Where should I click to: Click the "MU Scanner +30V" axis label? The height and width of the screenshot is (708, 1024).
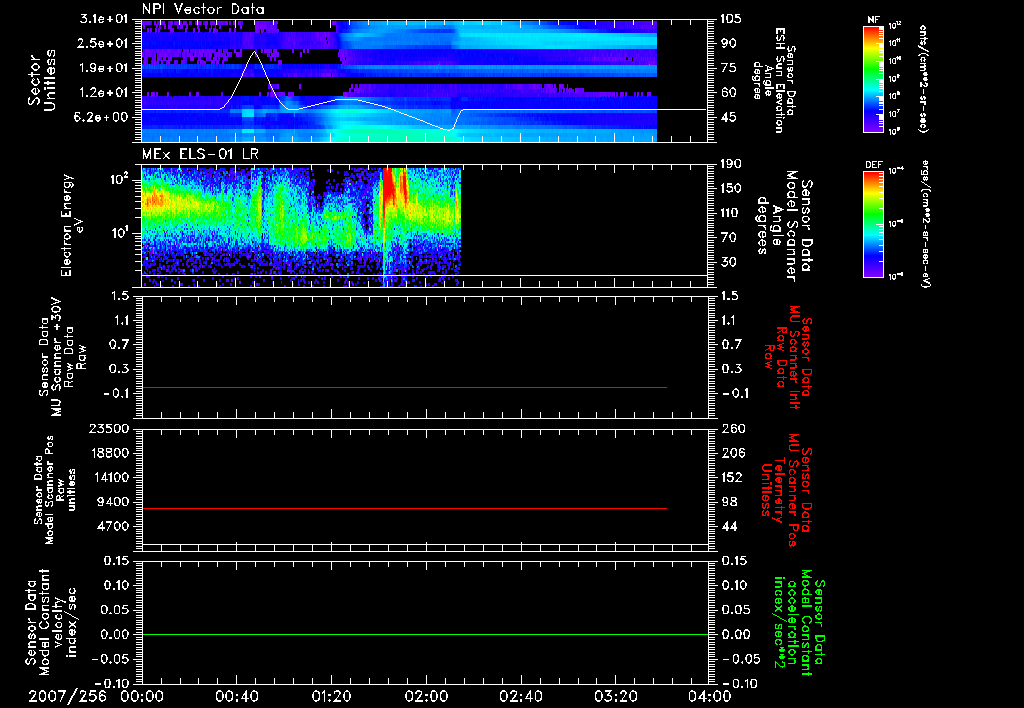pyautogui.click(x=57, y=357)
